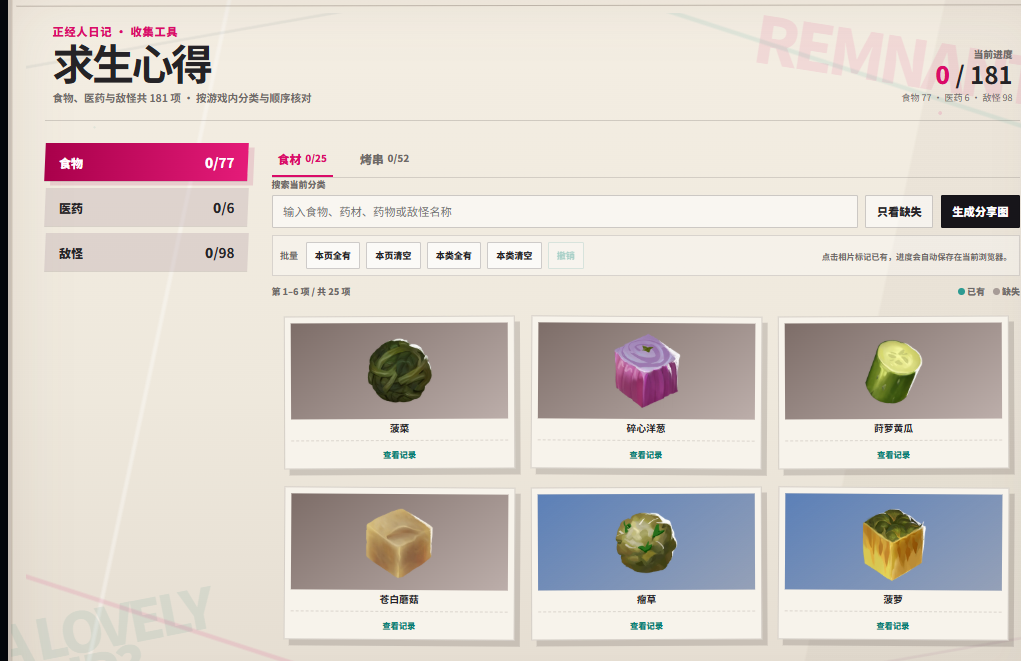Click the 搜索当前分类 label
Screen dimensions: 1021x661
click(x=298, y=185)
